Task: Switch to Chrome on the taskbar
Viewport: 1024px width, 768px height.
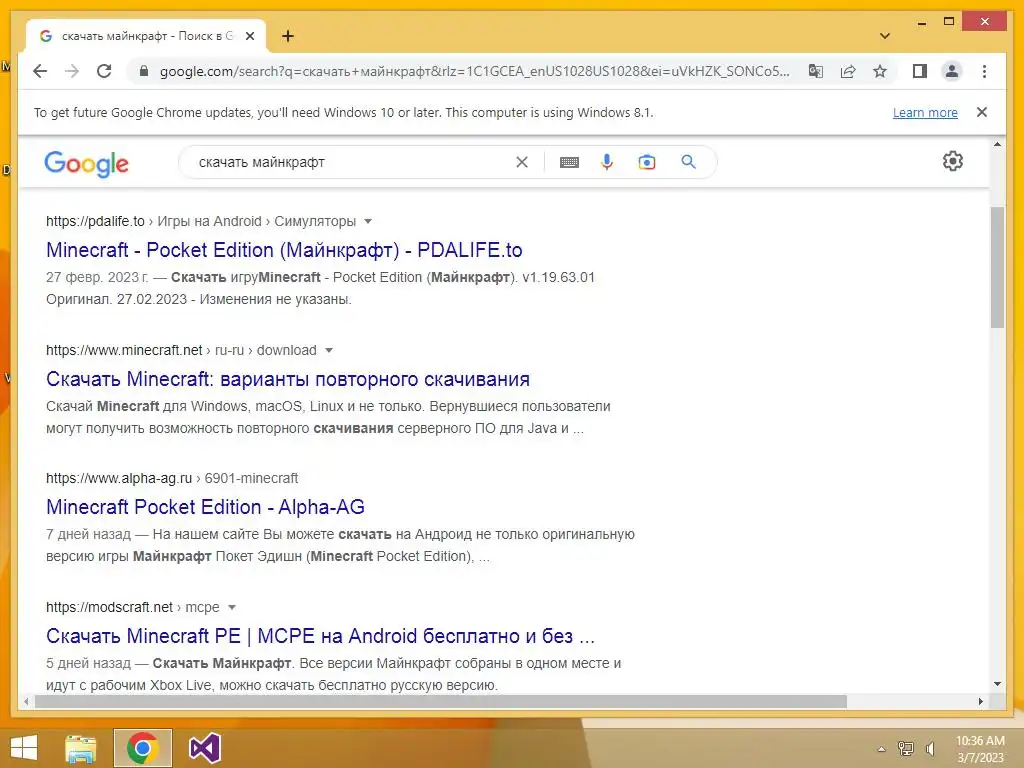Action: click(142, 748)
